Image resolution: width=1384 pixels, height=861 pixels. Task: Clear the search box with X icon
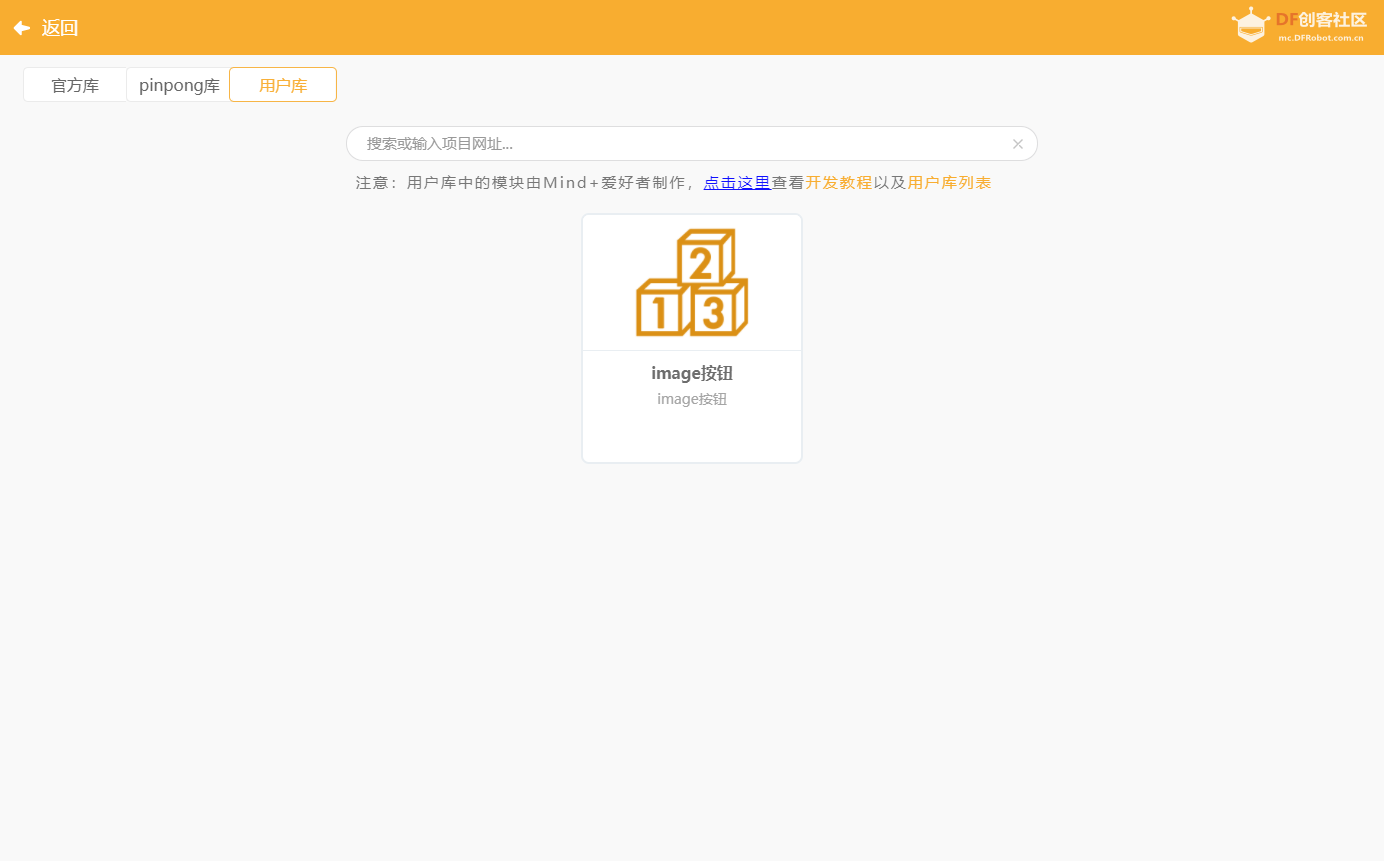(1018, 144)
